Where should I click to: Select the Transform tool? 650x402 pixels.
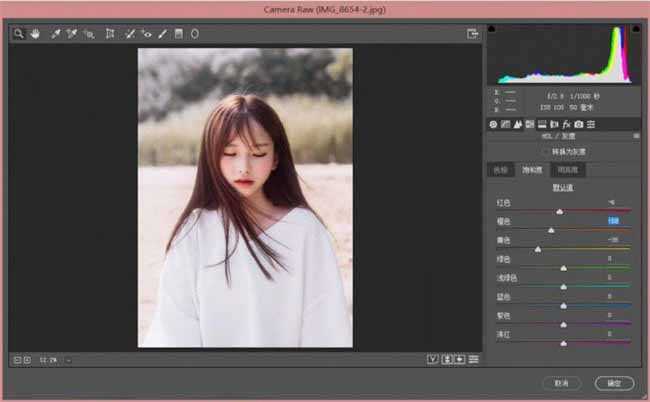[110, 34]
